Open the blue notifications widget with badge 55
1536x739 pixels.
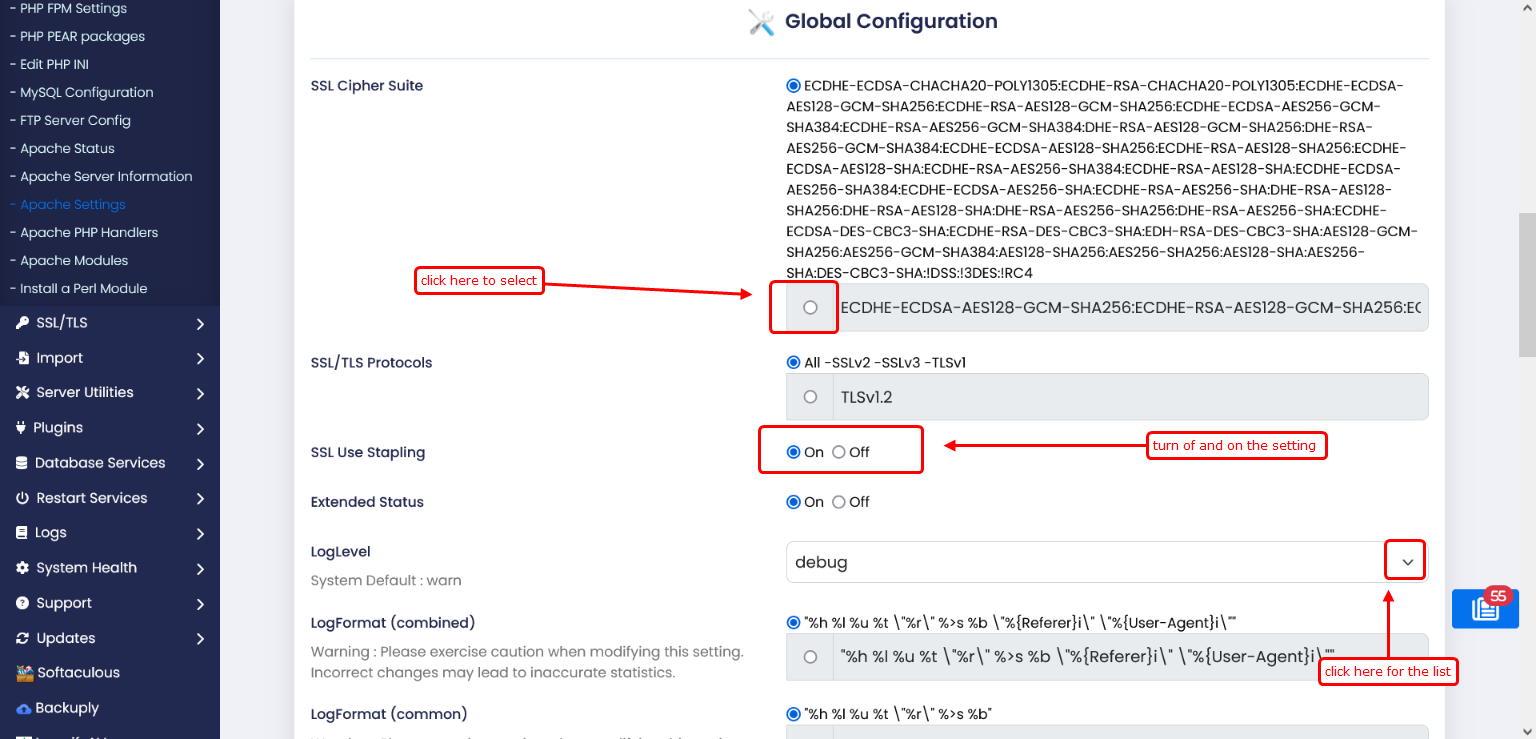pyautogui.click(x=1485, y=608)
